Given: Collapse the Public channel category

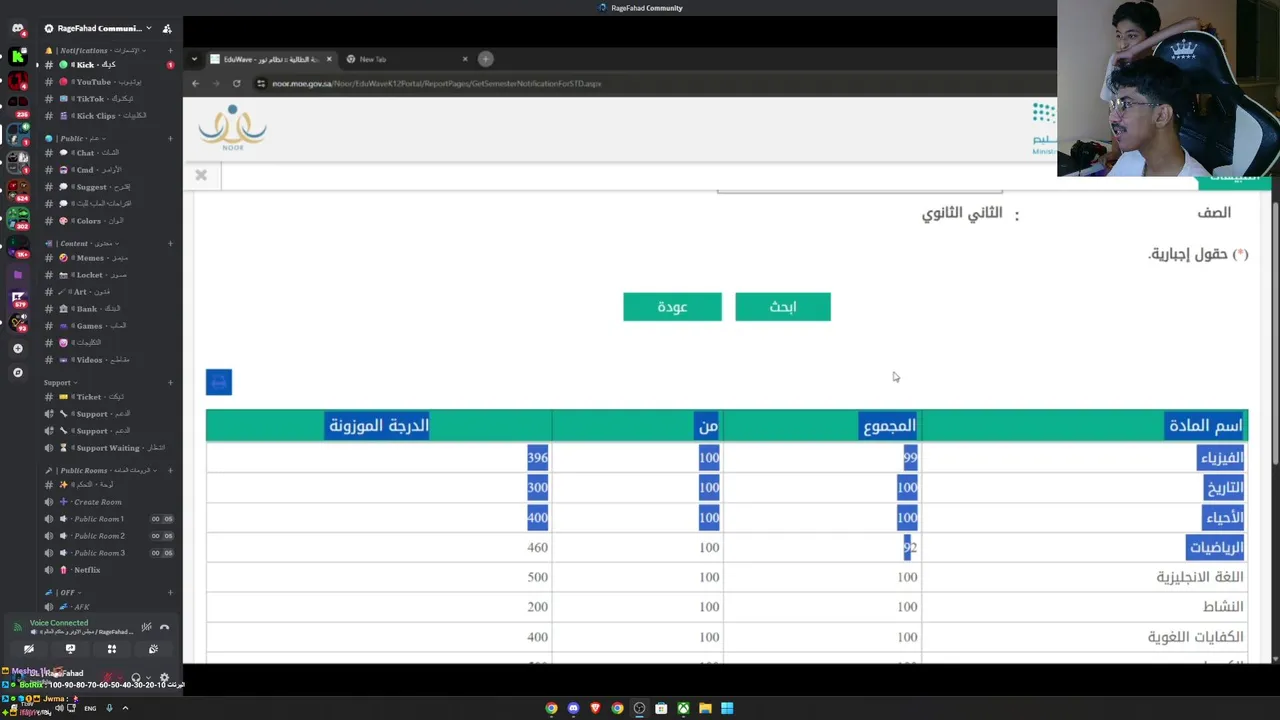Looking at the screenshot, I should pyautogui.click(x=76, y=139).
